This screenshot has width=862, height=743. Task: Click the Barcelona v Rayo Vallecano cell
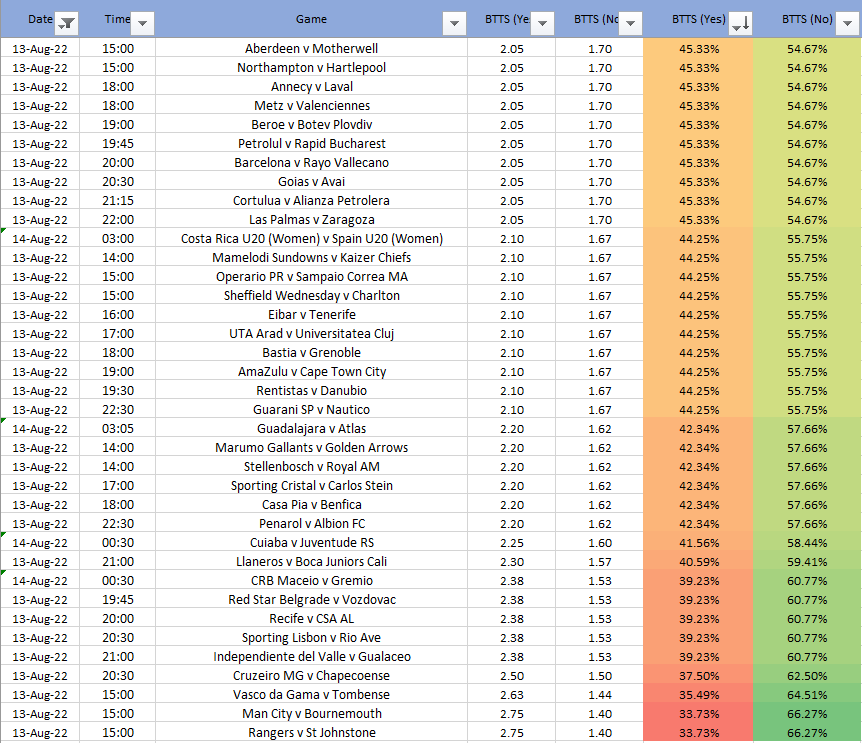click(x=311, y=163)
